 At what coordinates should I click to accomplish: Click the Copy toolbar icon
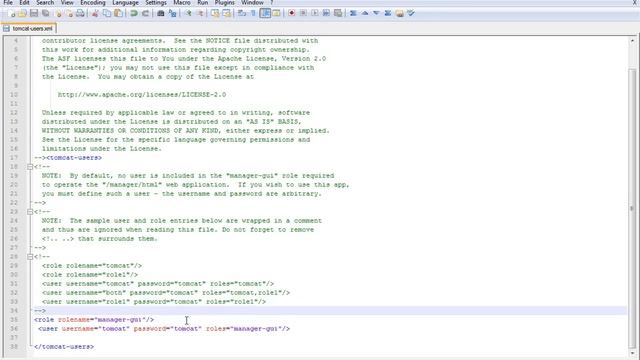[x=107, y=13]
